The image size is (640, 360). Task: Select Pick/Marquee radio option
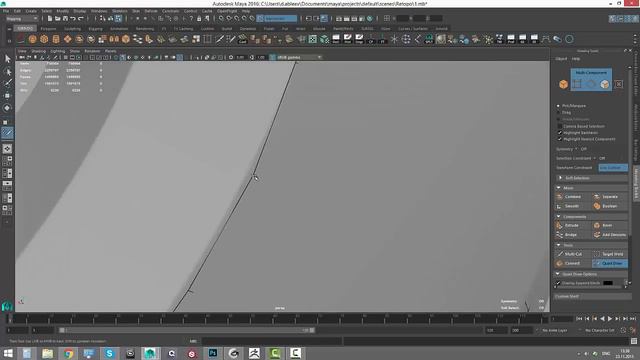[x=558, y=106]
